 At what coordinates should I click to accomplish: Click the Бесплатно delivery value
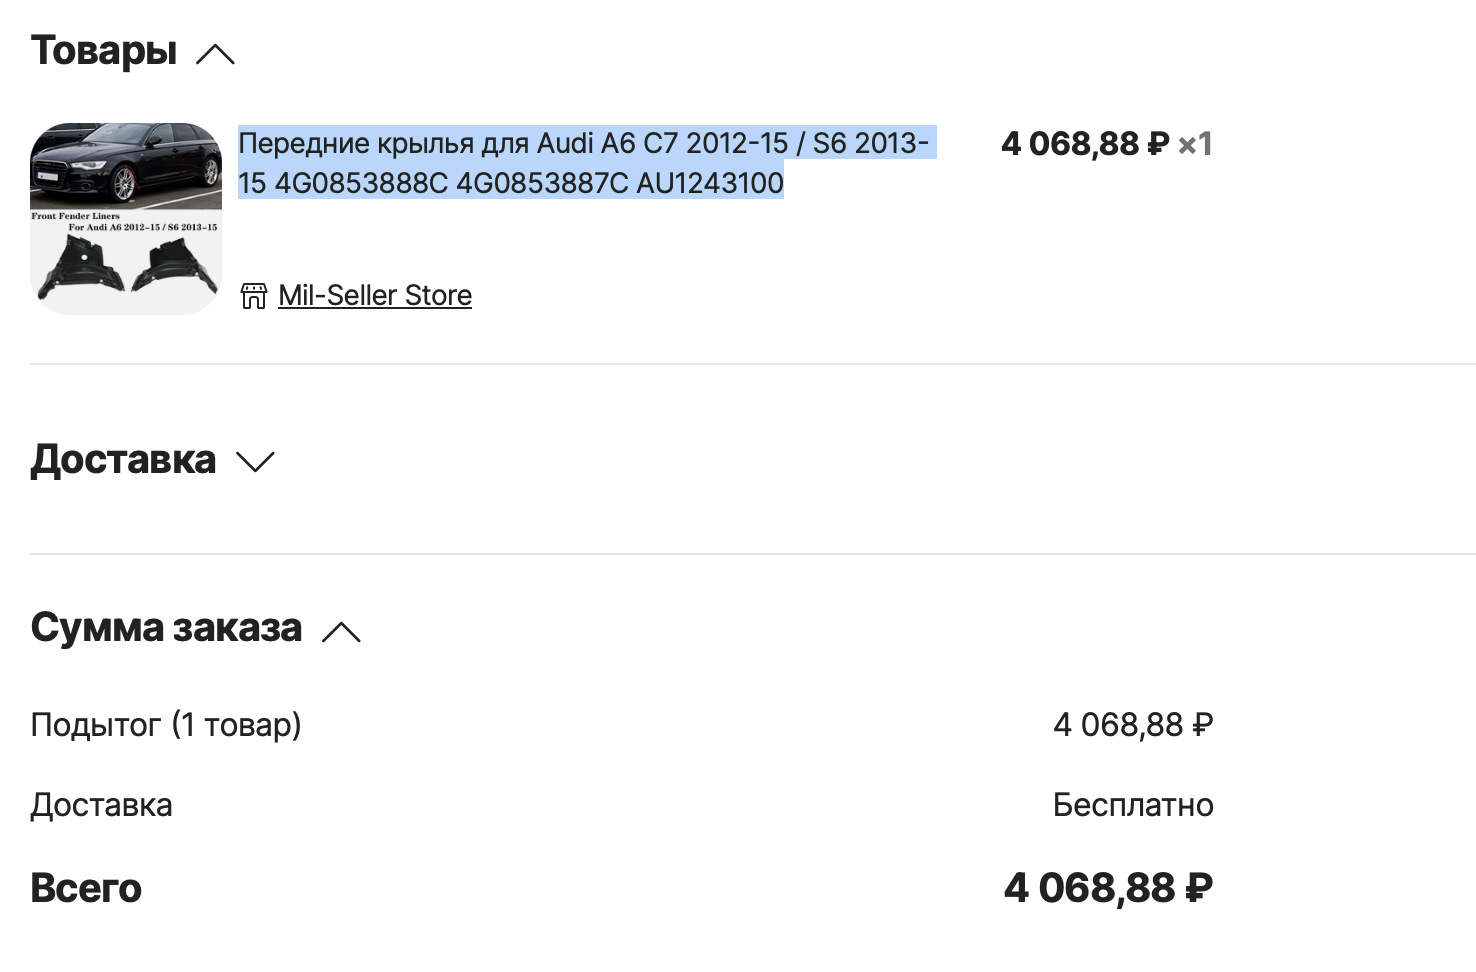coord(1133,805)
